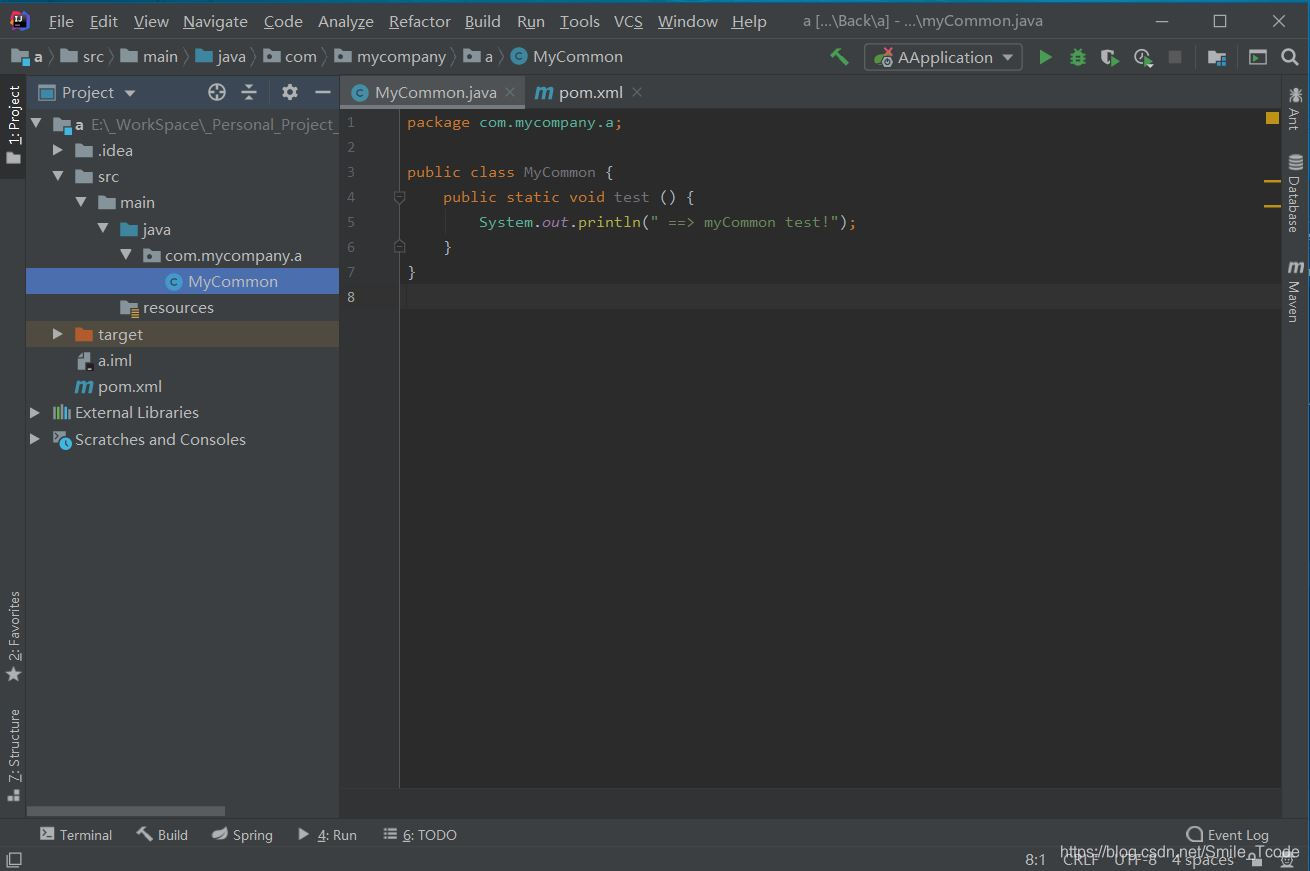
Task: Select pom.xml in the project tree
Action: [130, 386]
